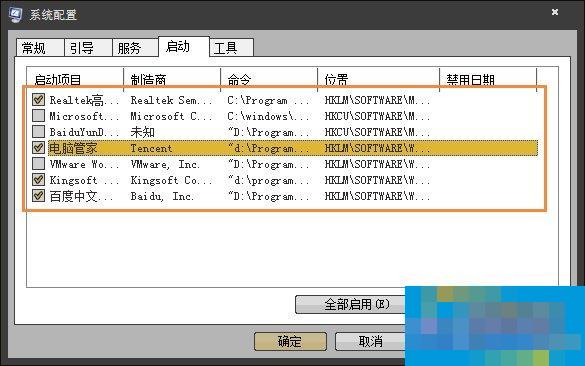Click the Realtek Sem... manufacturer cell
This screenshot has width=585, height=366.
171,100
